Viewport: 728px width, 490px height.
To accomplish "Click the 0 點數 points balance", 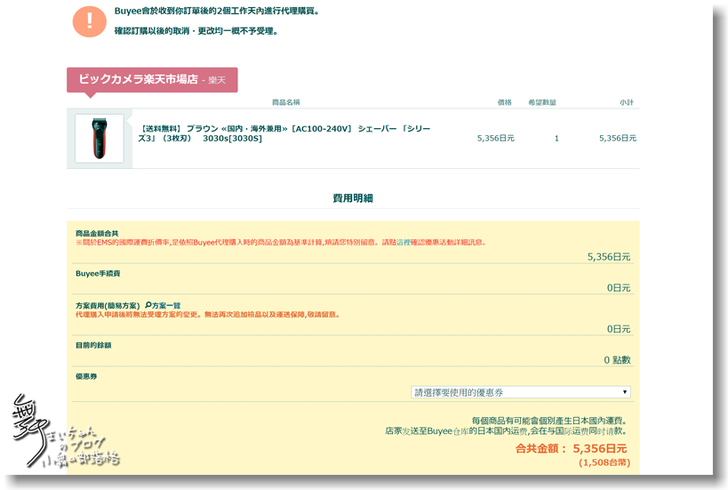I will pyautogui.click(x=616, y=360).
